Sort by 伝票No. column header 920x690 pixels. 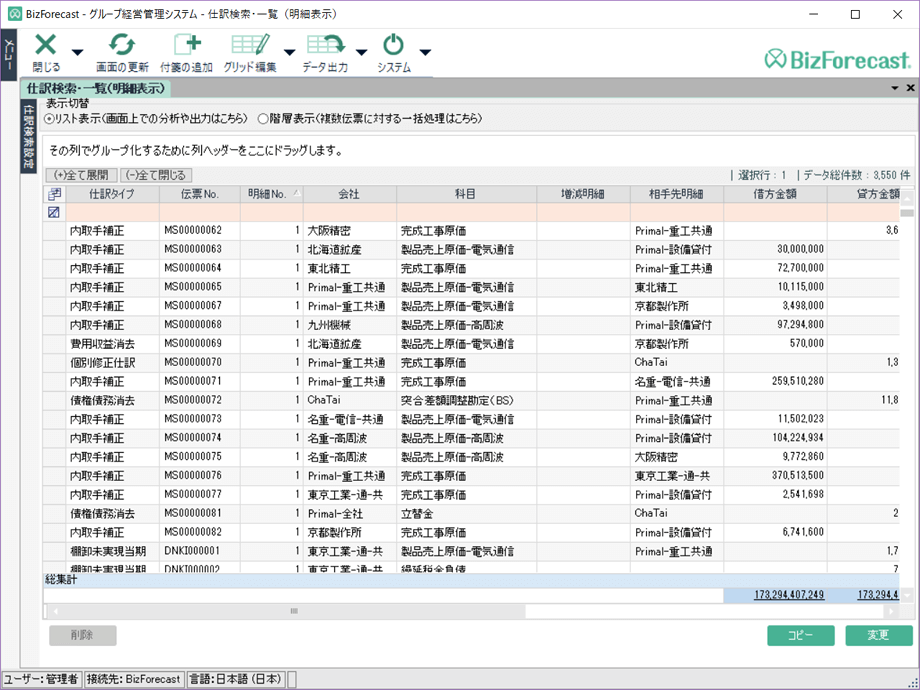coord(199,194)
